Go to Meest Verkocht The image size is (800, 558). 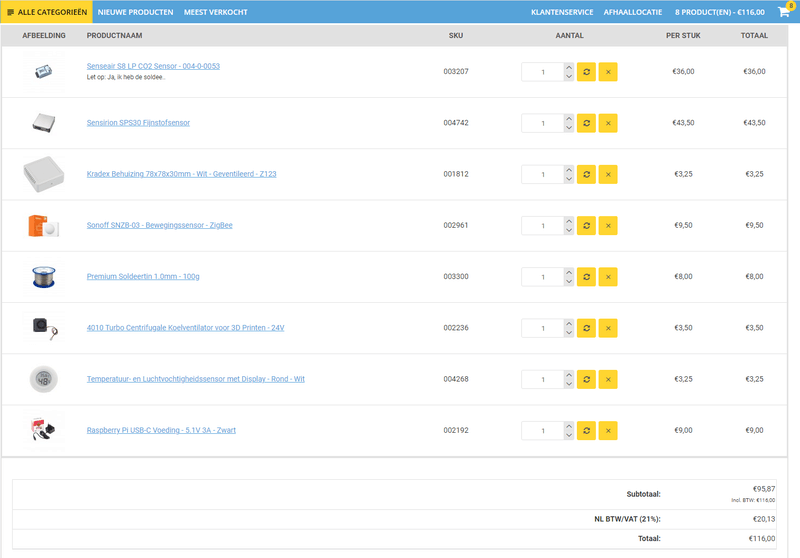(x=215, y=12)
